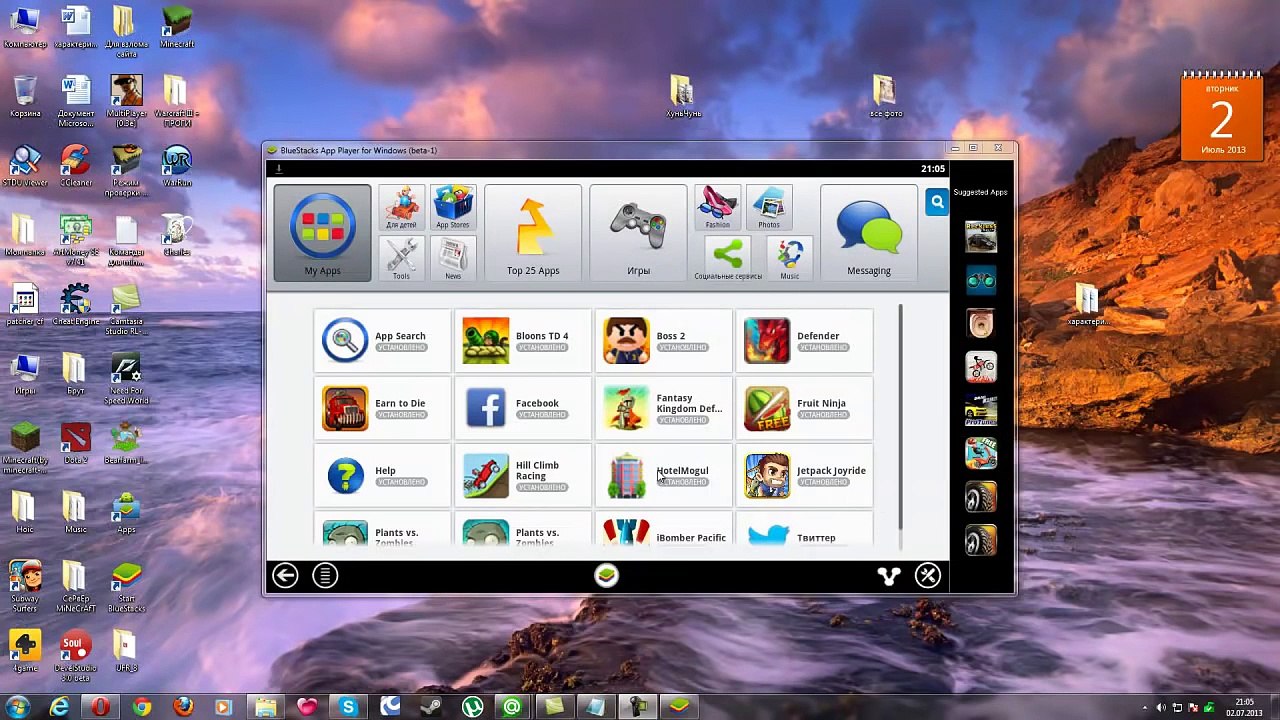Viewport: 1280px width, 720px height.
Task: Click the BlueStacks home logo button
Action: [x=606, y=575]
